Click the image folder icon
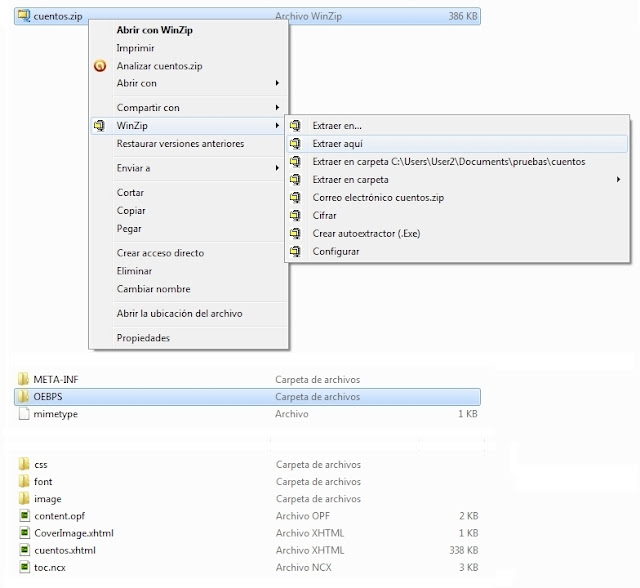 pos(24,499)
